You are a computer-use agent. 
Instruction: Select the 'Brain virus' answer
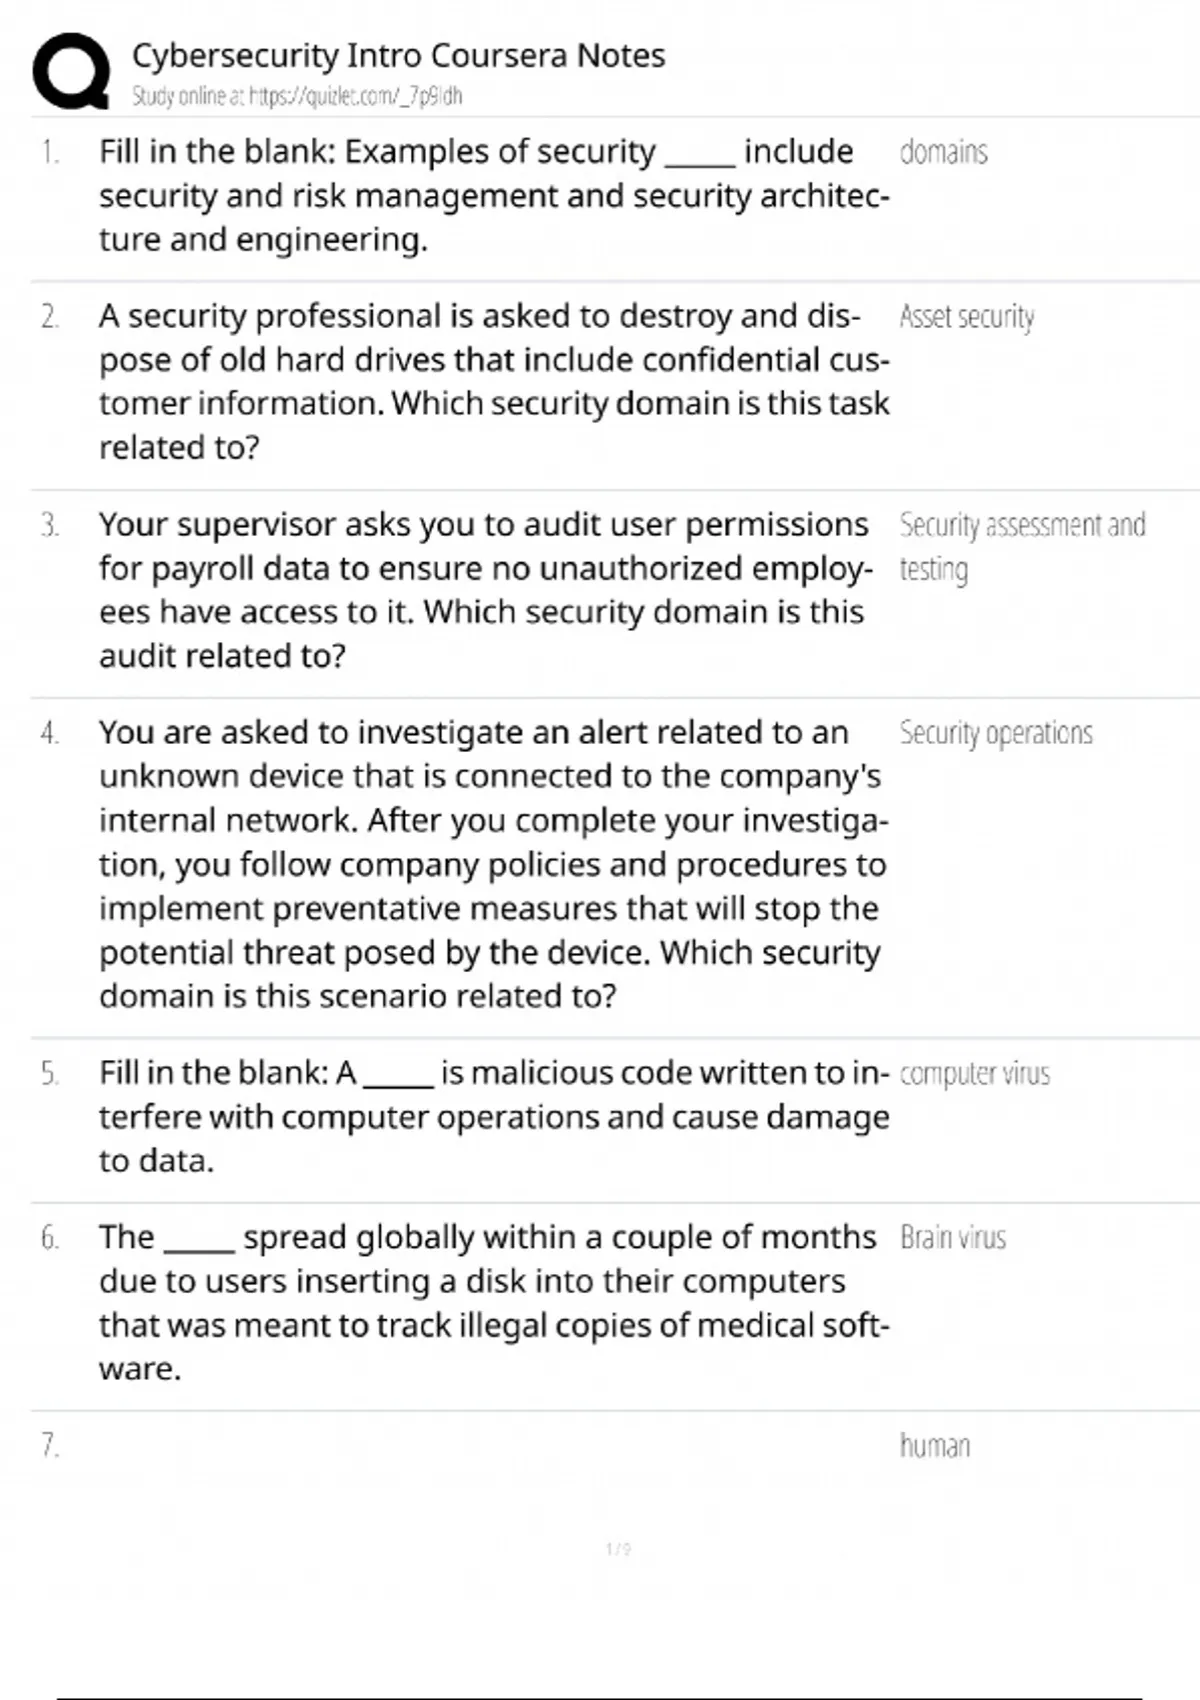click(x=952, y=1238)
